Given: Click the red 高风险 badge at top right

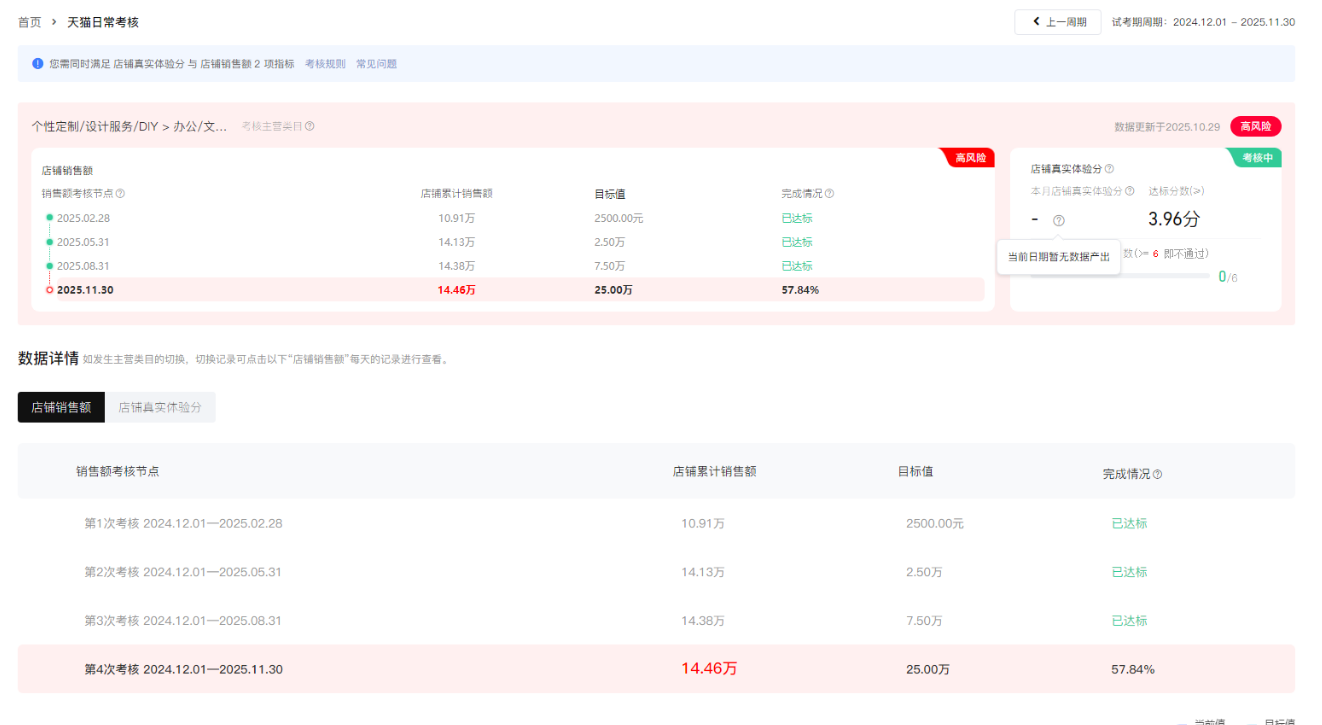Looking at the screenshot, I should (x=1255, y=127).
